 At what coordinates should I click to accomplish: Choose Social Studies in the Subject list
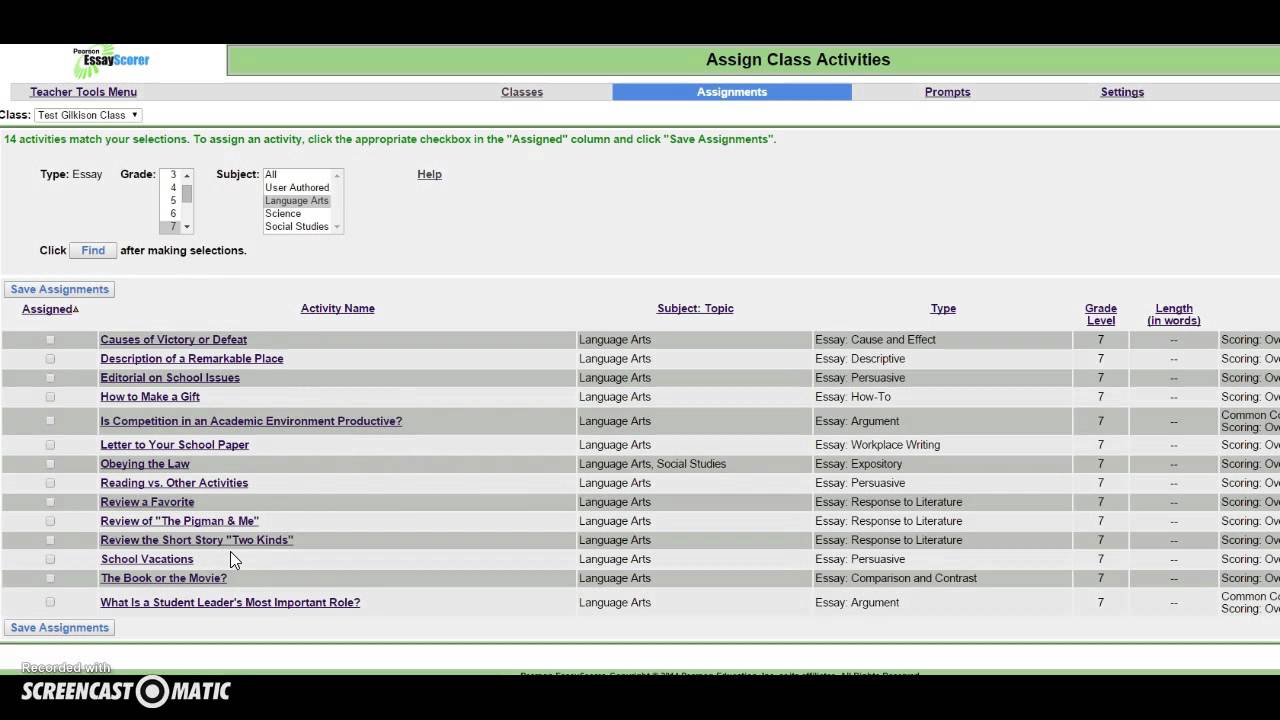point(297,227)
